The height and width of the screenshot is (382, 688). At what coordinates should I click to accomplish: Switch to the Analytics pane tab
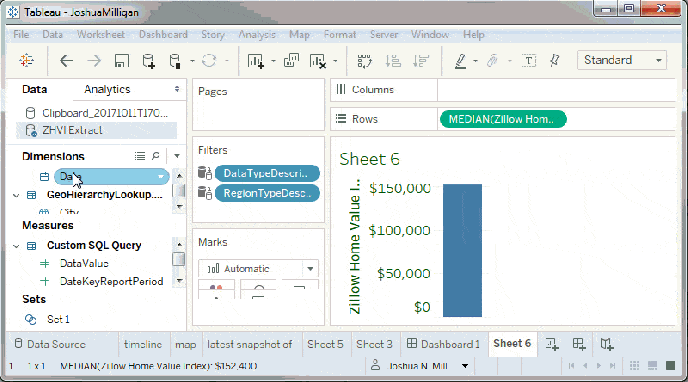[108, 89]
